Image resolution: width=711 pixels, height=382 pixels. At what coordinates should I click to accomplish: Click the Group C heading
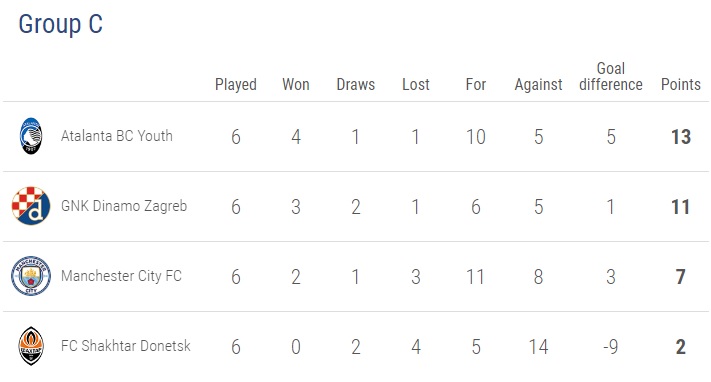coord(61,24)
